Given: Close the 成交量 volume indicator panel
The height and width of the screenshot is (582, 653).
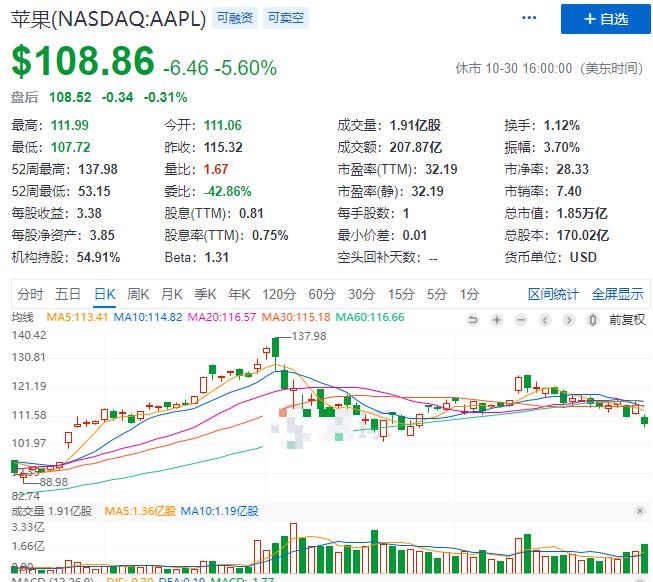Looking at the screenshot, I should pos(640,511).
